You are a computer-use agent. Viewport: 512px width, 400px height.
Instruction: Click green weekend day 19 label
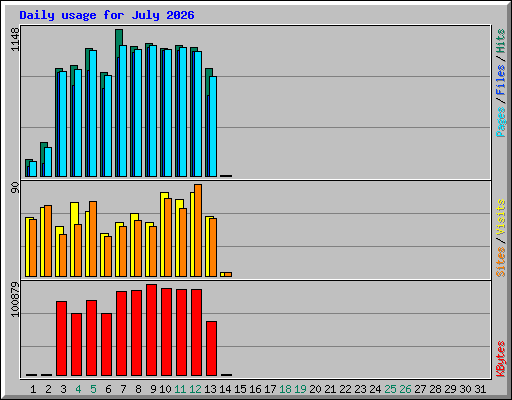coord(300,389)
